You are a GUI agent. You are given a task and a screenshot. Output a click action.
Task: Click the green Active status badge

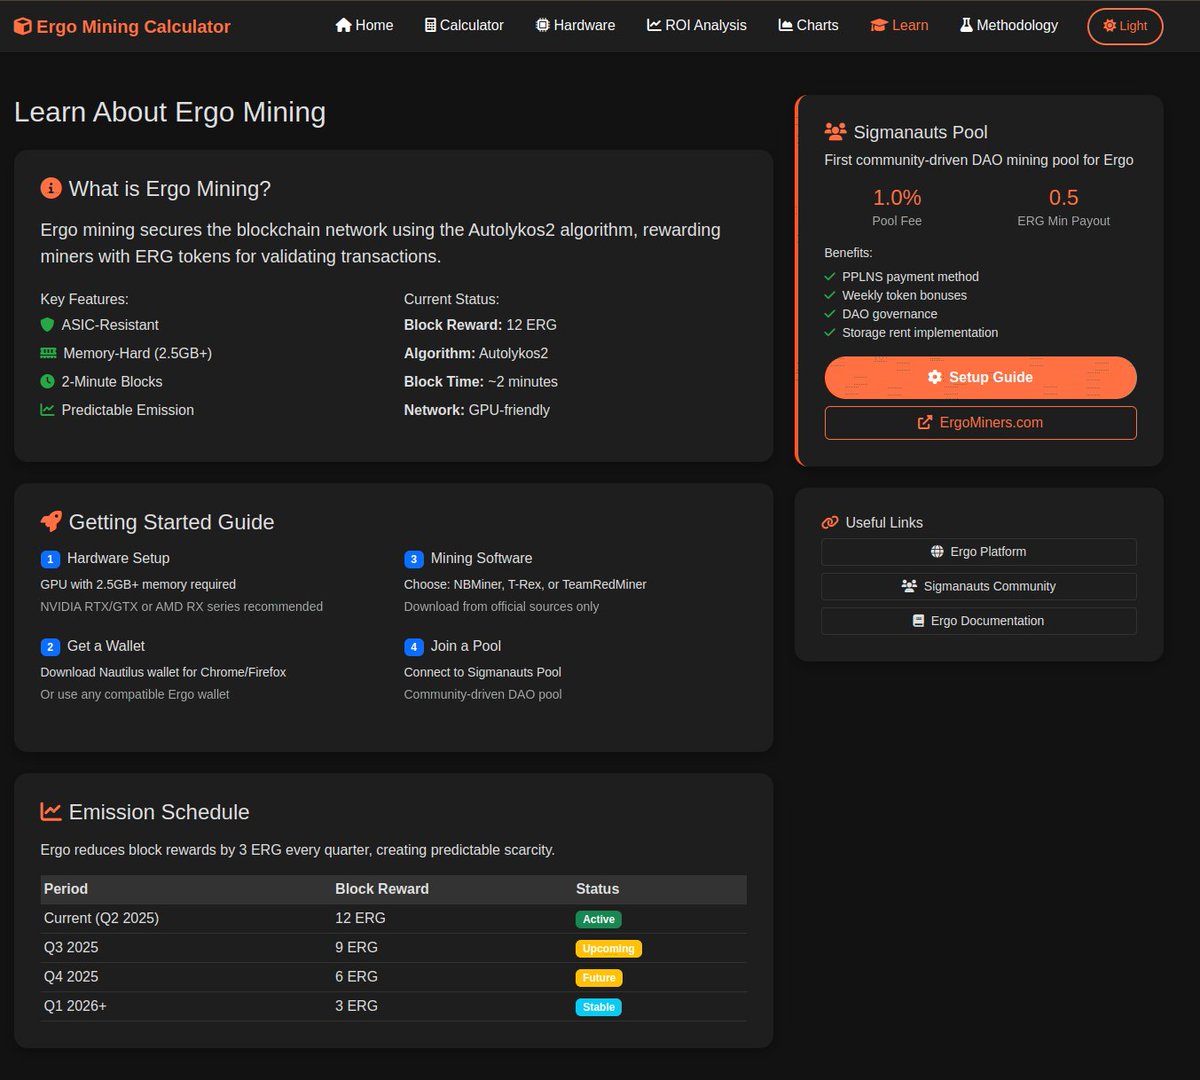click(599, 919)
